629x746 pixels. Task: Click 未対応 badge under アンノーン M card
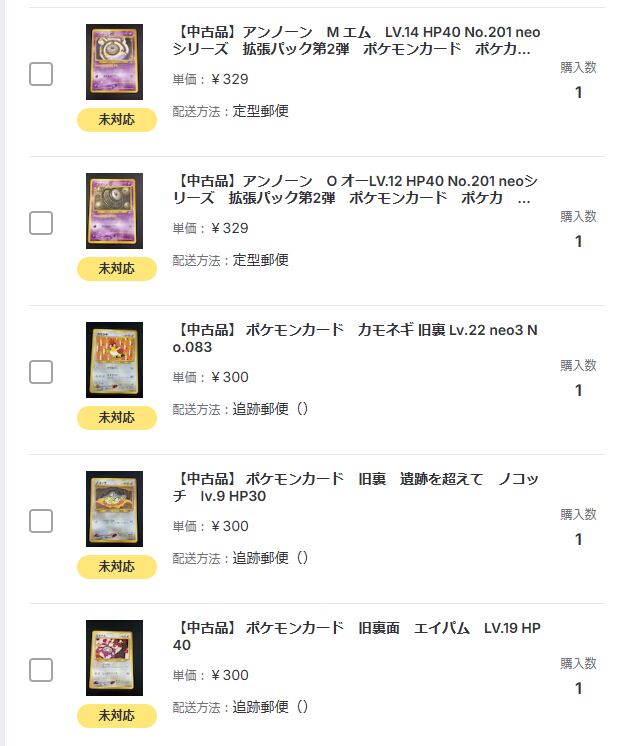(x=117, y=120)
